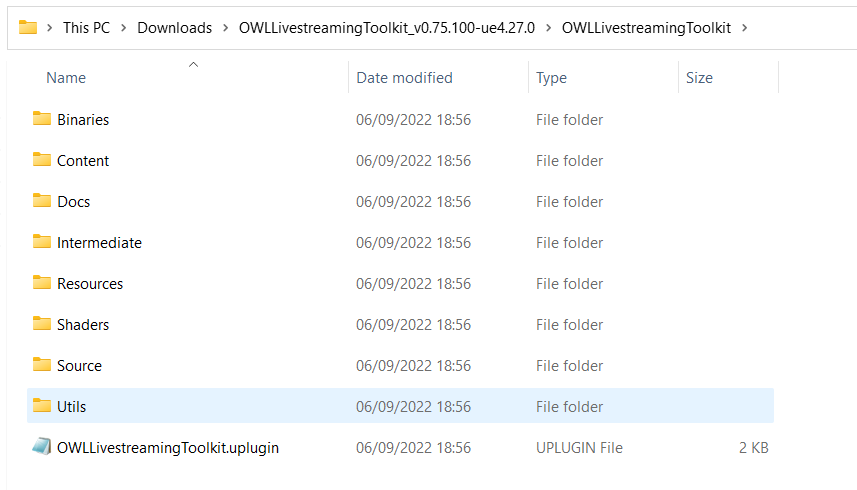The height and width of the screenshot is (490, 857).
Task: Go to Downloads in breadcrumb path
Action: pyautogui.click(x=174, y=28)
